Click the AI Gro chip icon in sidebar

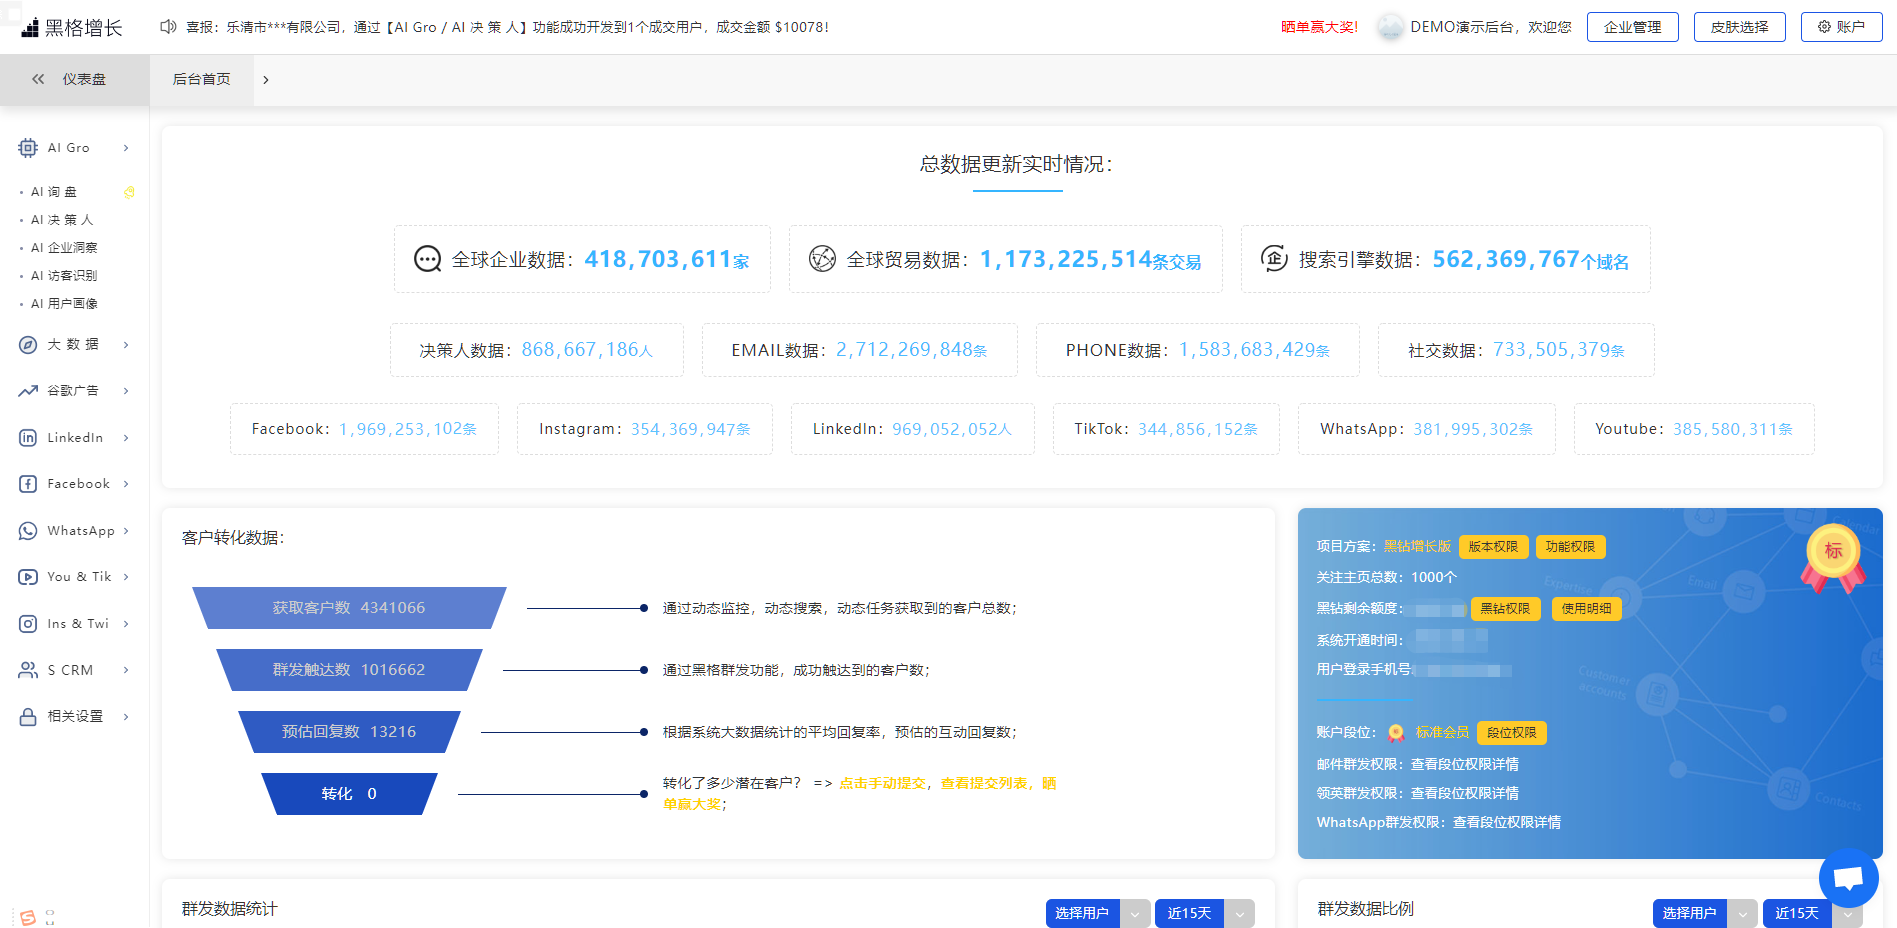point(28,148)
